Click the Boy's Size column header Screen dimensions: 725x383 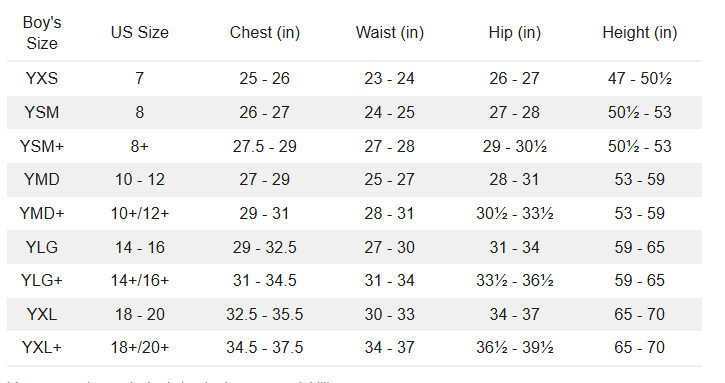(x=42, y=33)
